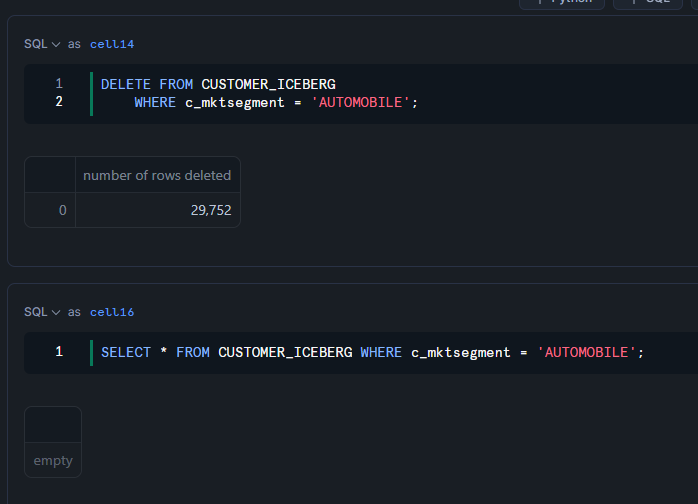Select row index 0 in results table

50,210
